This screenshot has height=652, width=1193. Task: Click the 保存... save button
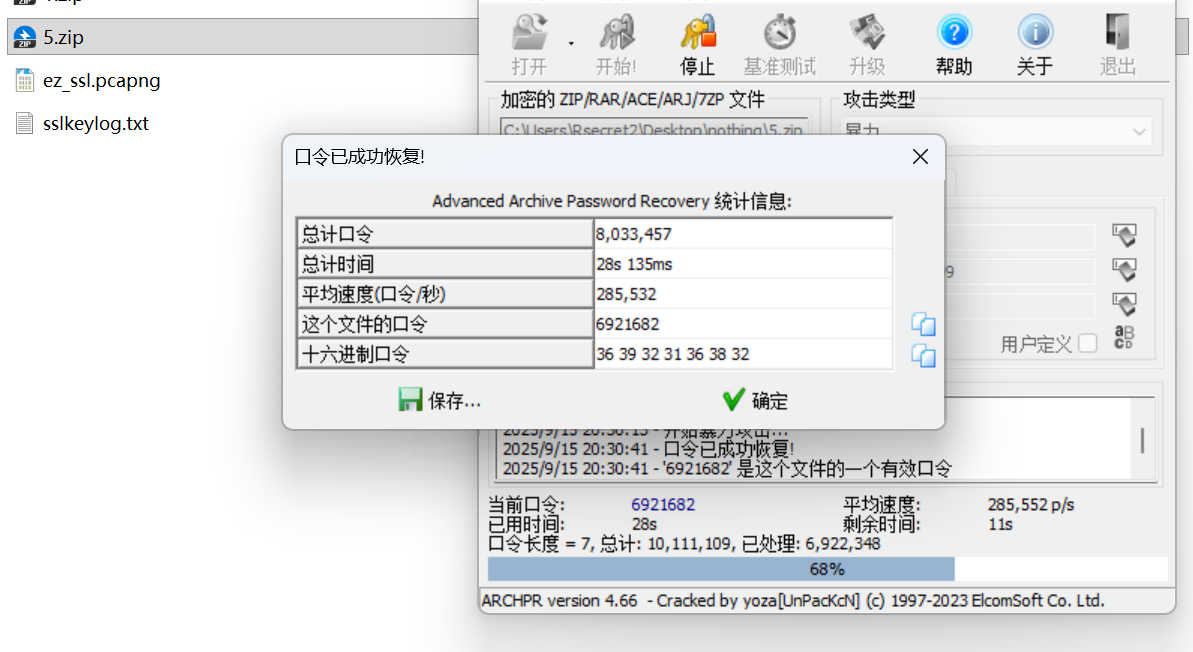(x=440, y=400)
